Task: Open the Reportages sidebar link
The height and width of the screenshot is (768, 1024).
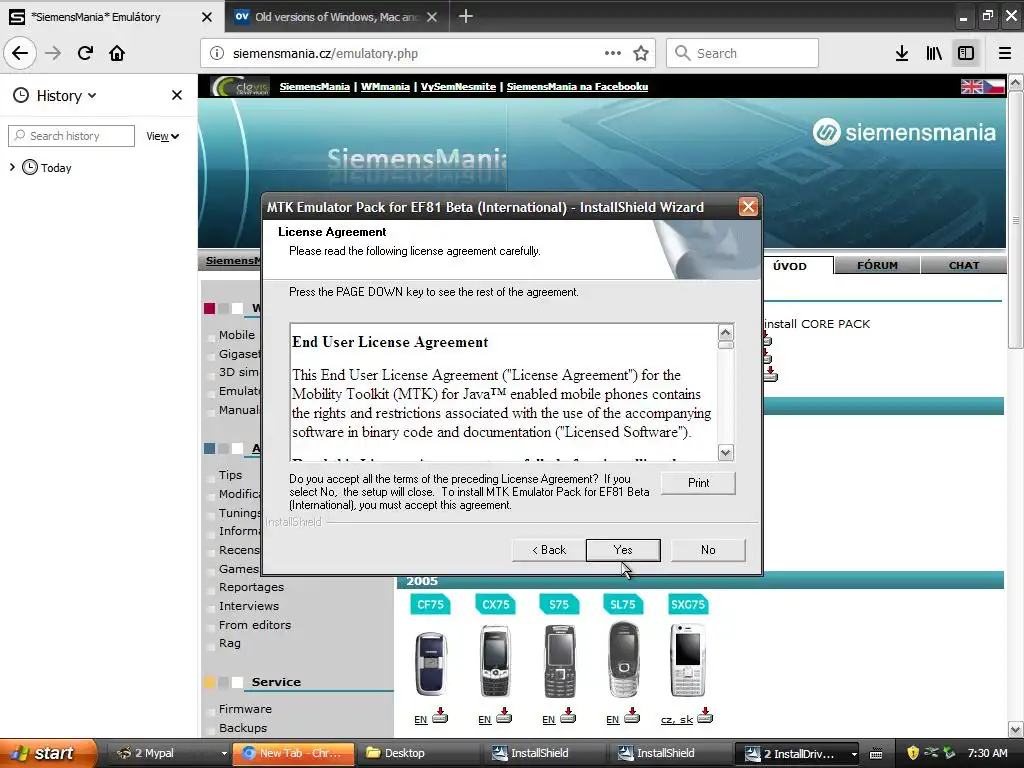Action: coord(251,587)
